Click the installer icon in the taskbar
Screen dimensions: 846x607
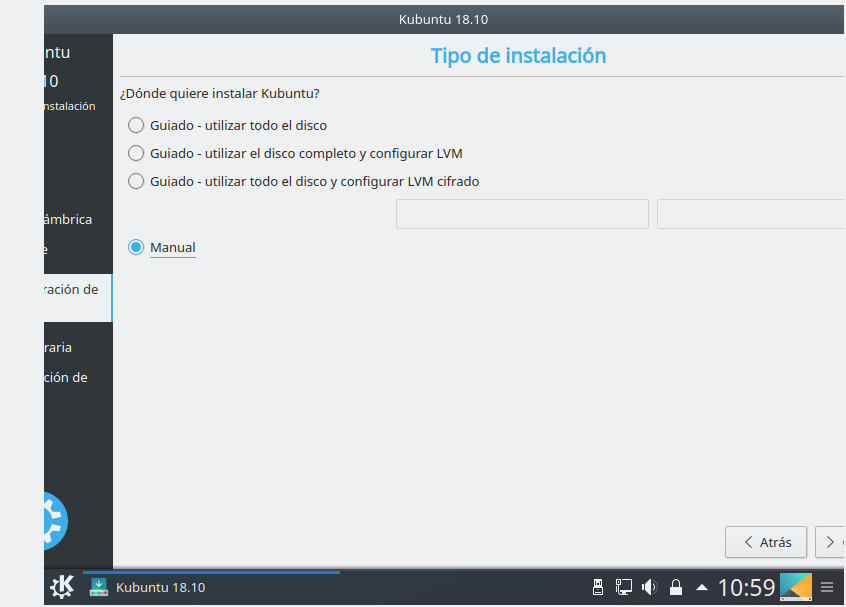tap(99, 587)
